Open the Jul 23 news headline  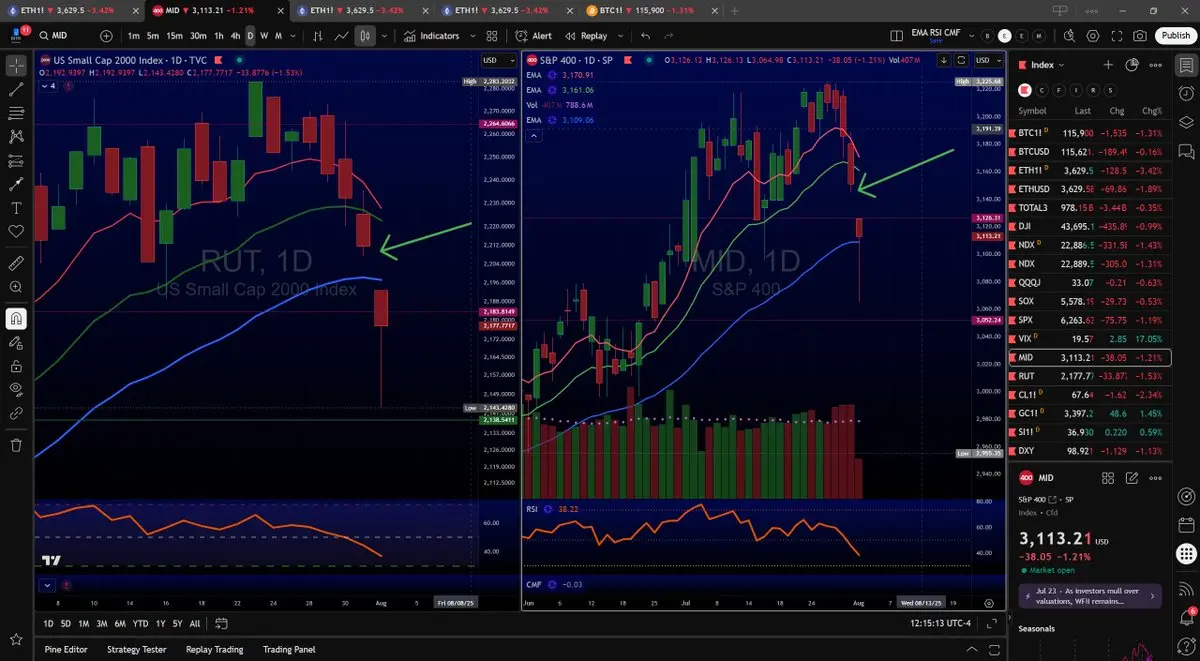(x=1089, y=596)
